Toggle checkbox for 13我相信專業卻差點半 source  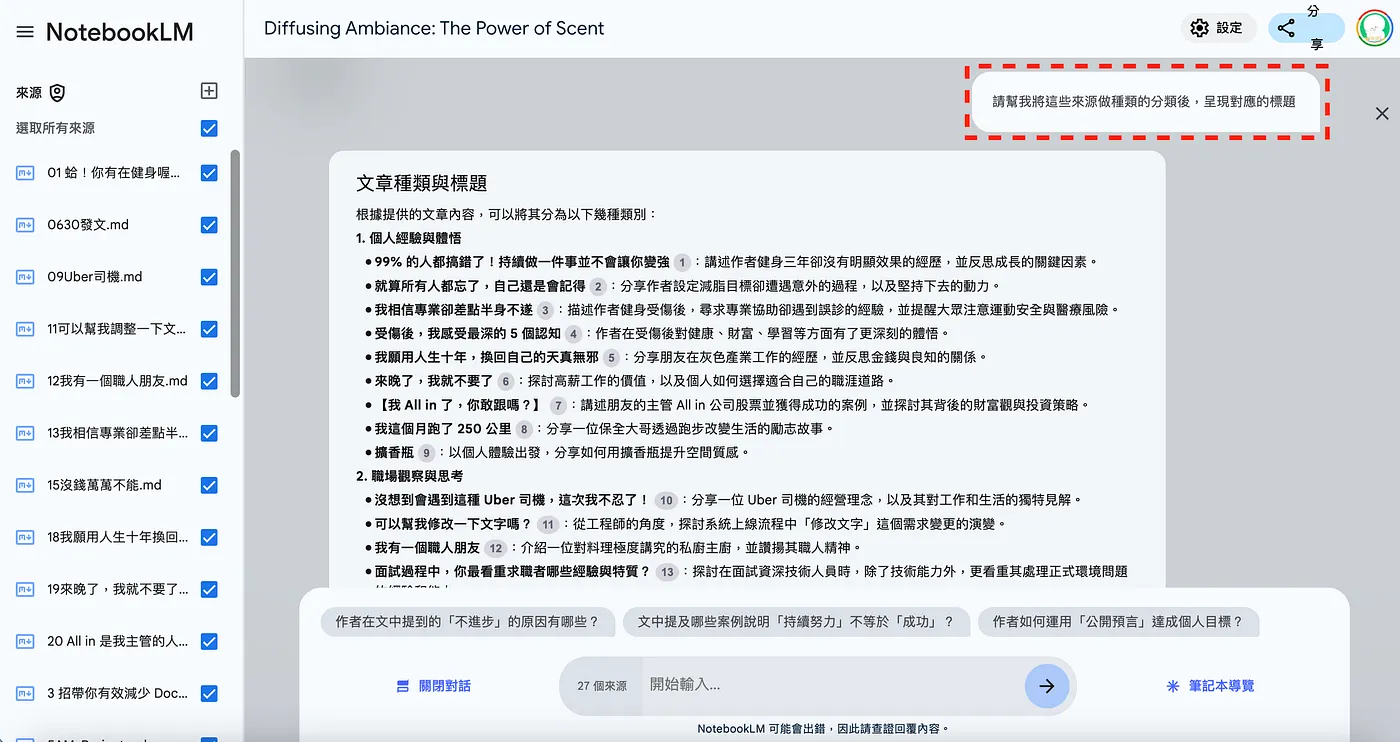coord(209,433)
